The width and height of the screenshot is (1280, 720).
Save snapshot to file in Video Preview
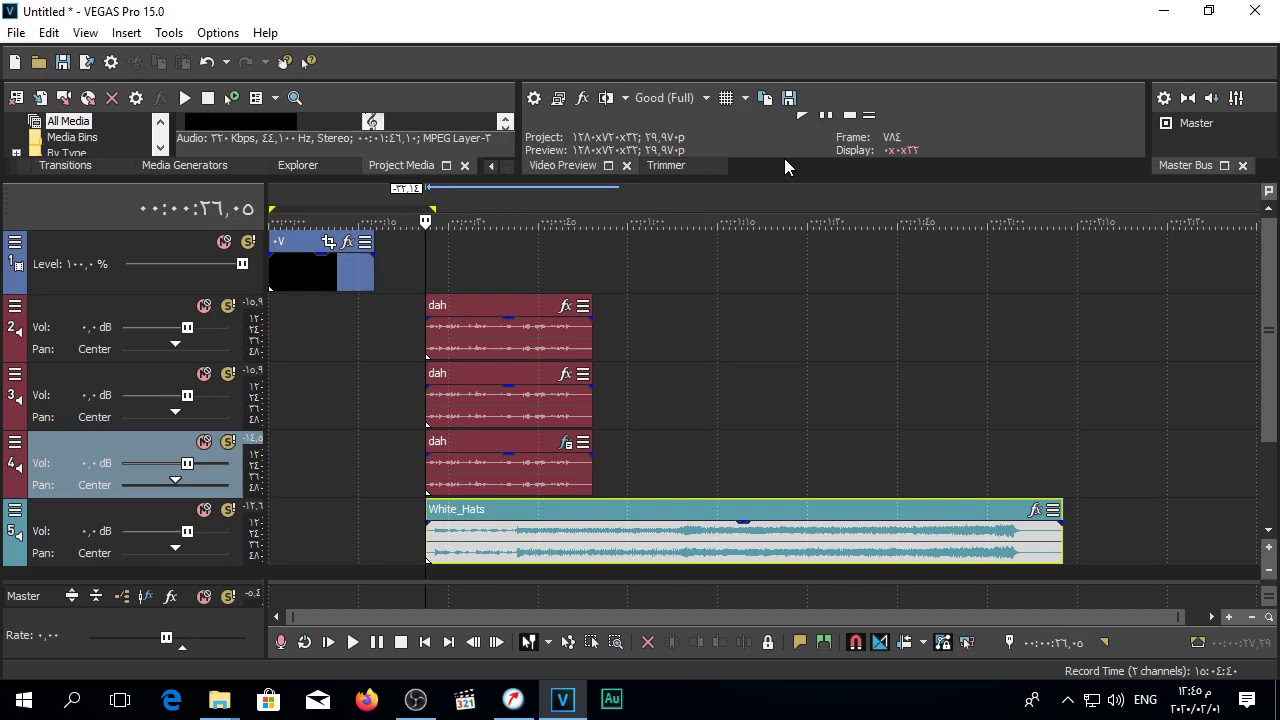point(789,98)
